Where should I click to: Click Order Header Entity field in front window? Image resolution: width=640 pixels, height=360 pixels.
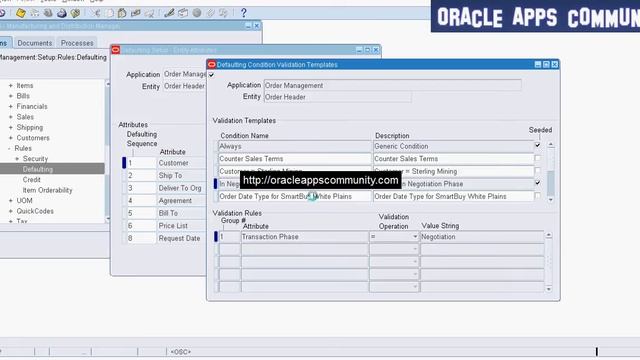[338, 97]
